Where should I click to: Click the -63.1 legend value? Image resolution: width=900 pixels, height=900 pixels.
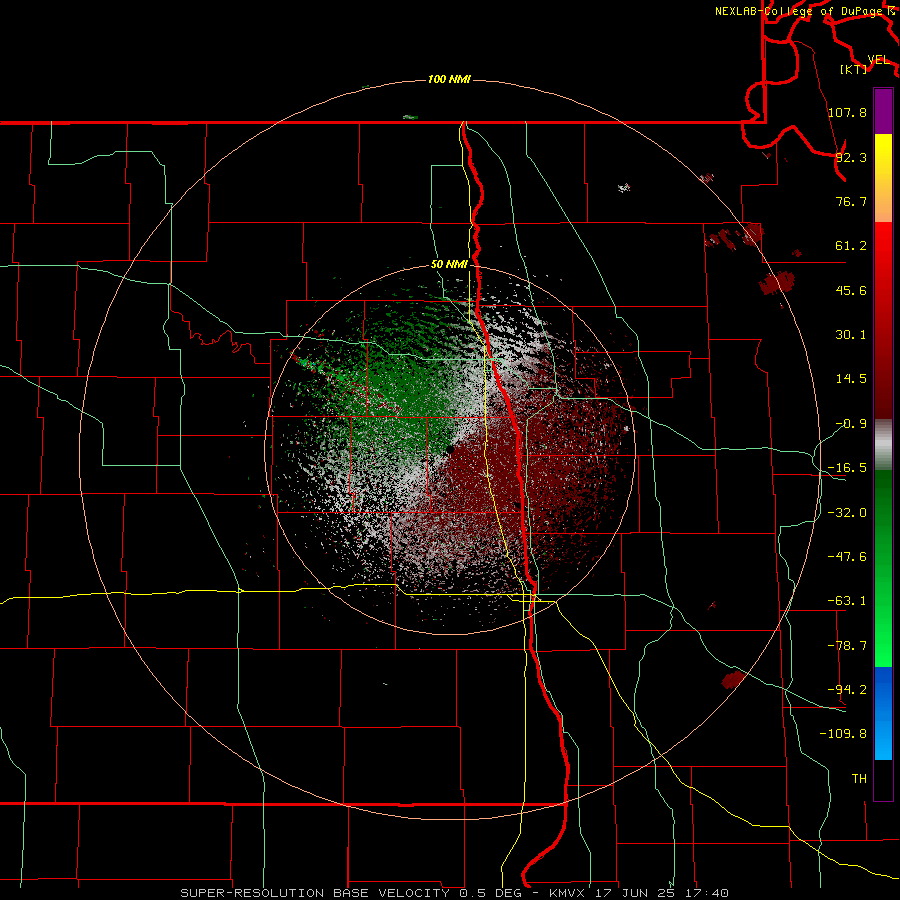(847, 601)
